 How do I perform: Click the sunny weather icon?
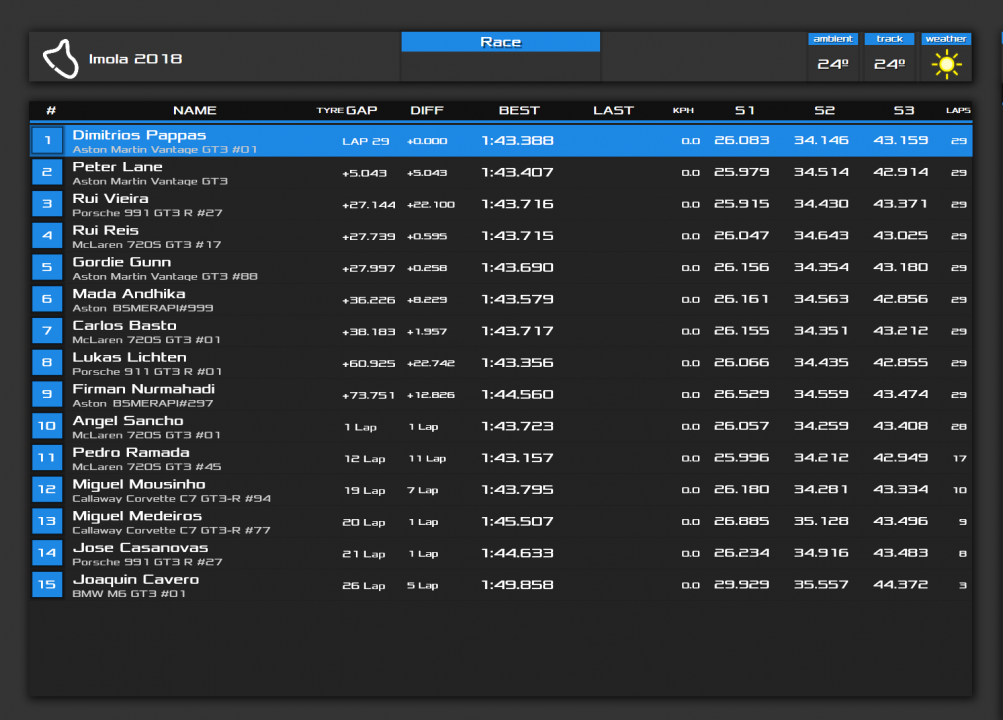(946, 64)
